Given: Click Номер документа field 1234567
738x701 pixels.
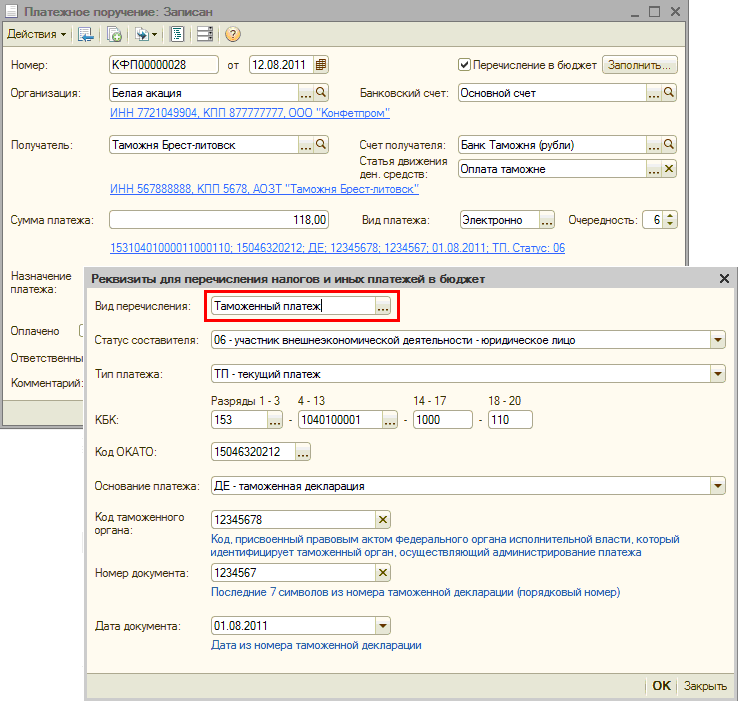Looking at the screenshot, I should [x=293, y=573].
